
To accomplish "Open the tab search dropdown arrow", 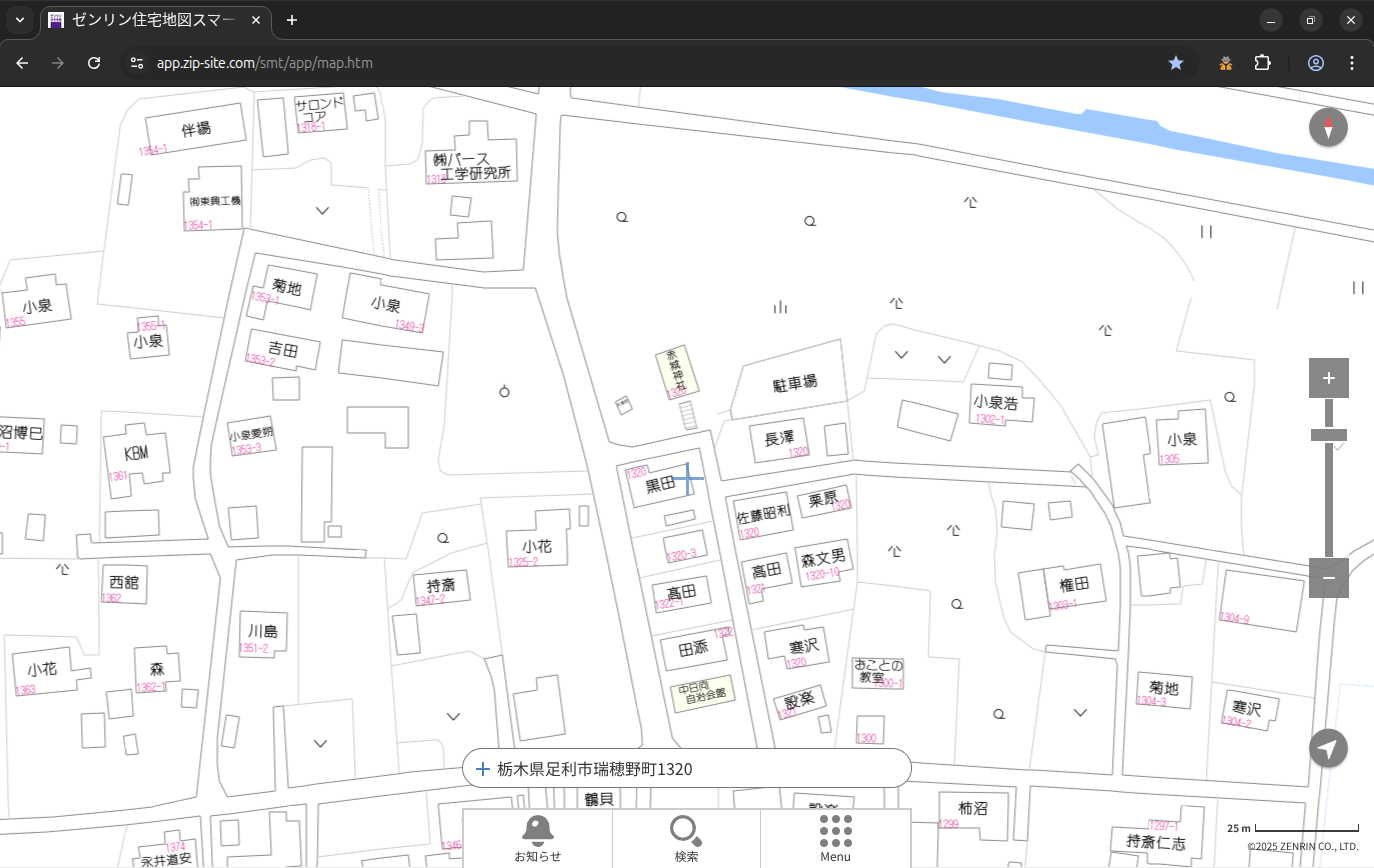I will click(x=19, y=20).
